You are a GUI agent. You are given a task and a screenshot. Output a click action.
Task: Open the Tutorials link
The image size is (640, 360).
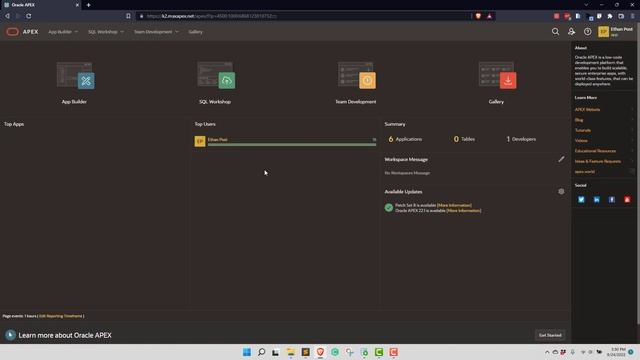pyautogui.click(x=583, y=130)
